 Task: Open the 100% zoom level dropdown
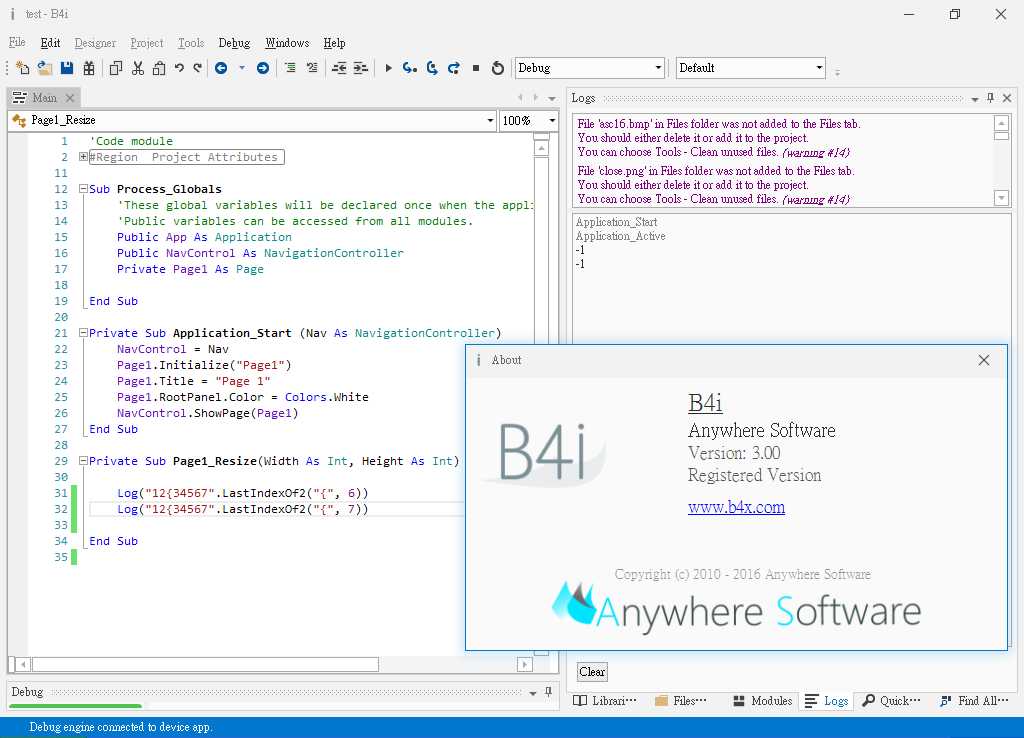point(550,120)
